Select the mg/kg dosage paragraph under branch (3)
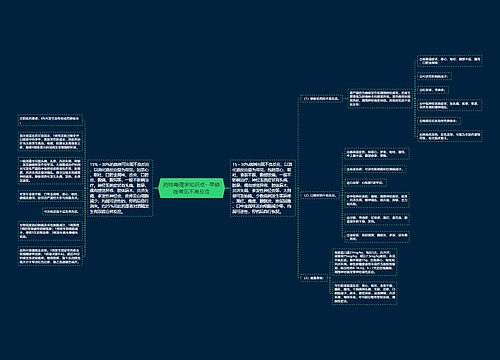 point(365,262)
